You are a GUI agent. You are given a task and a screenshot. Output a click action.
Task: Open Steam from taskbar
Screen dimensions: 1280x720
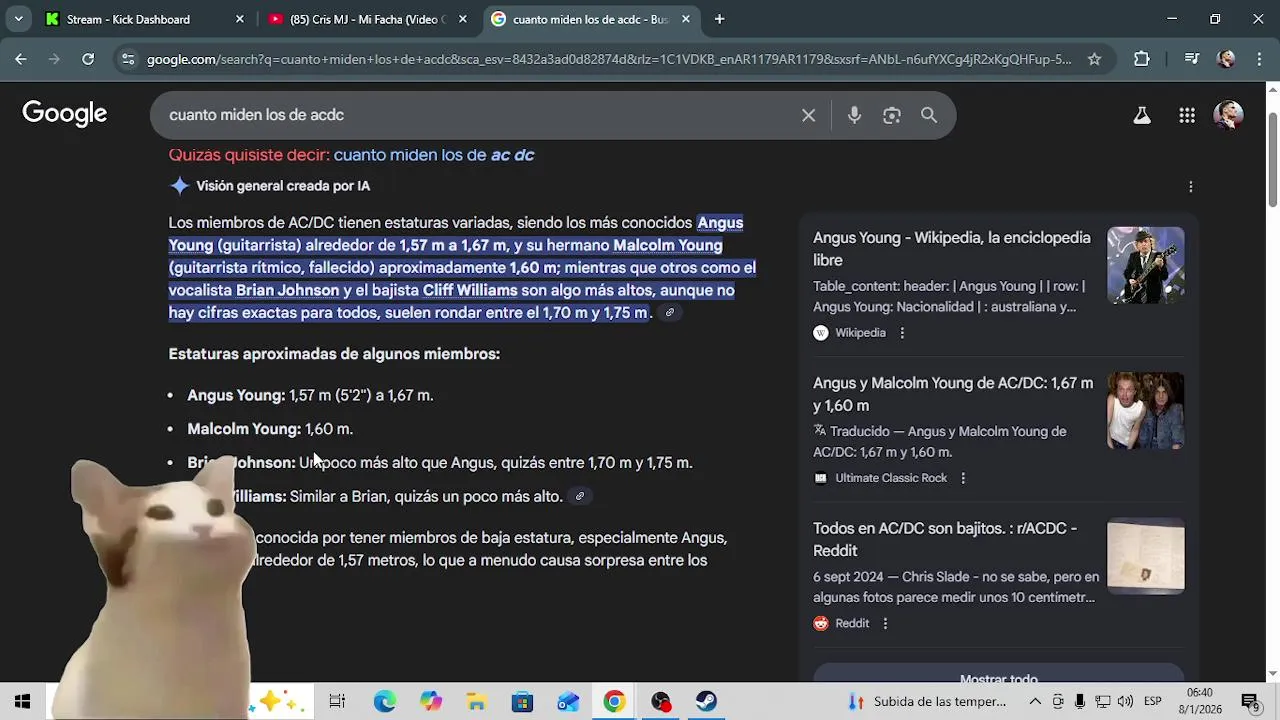pyautogui.click(x=706, y=701)
